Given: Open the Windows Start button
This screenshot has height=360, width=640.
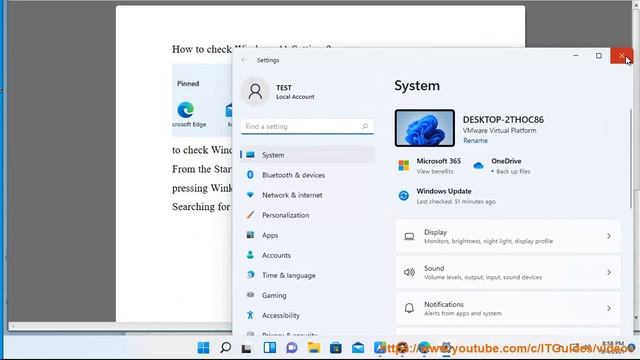Looking at the screenshot, I should [x=203, y=348].
